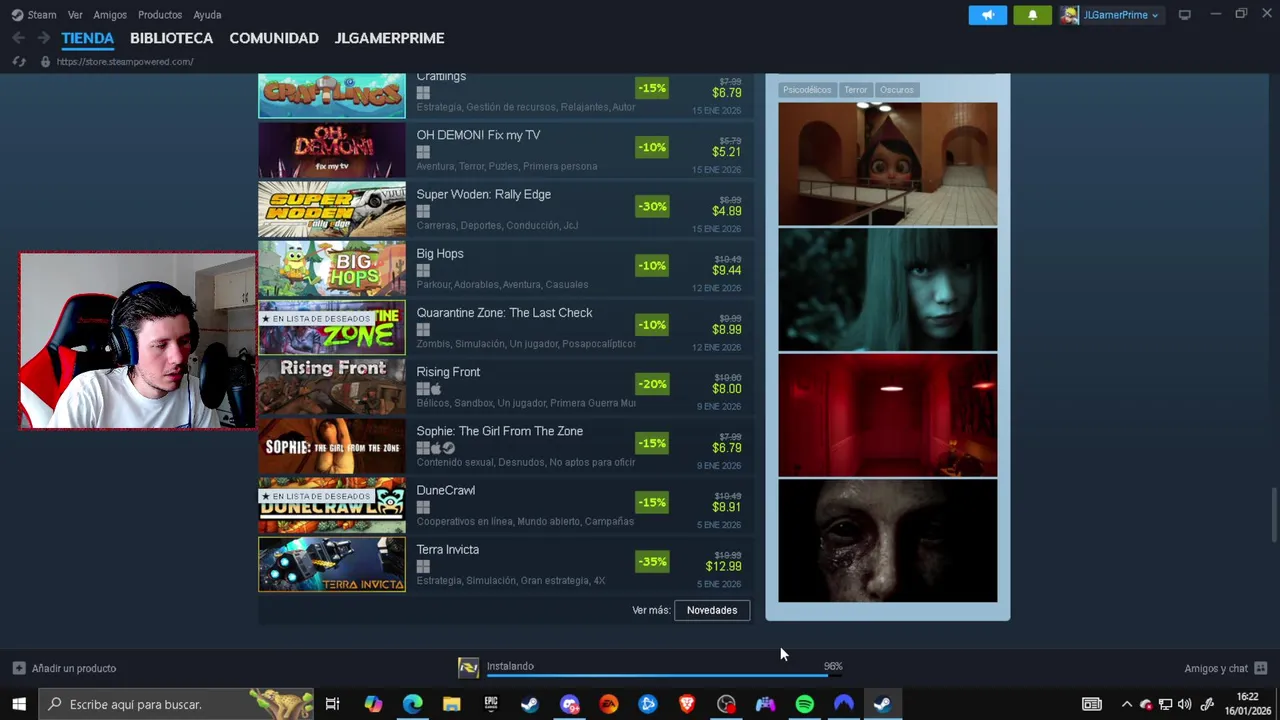
Task: Go forward with the right arrow
Action: tap(43, 38)
